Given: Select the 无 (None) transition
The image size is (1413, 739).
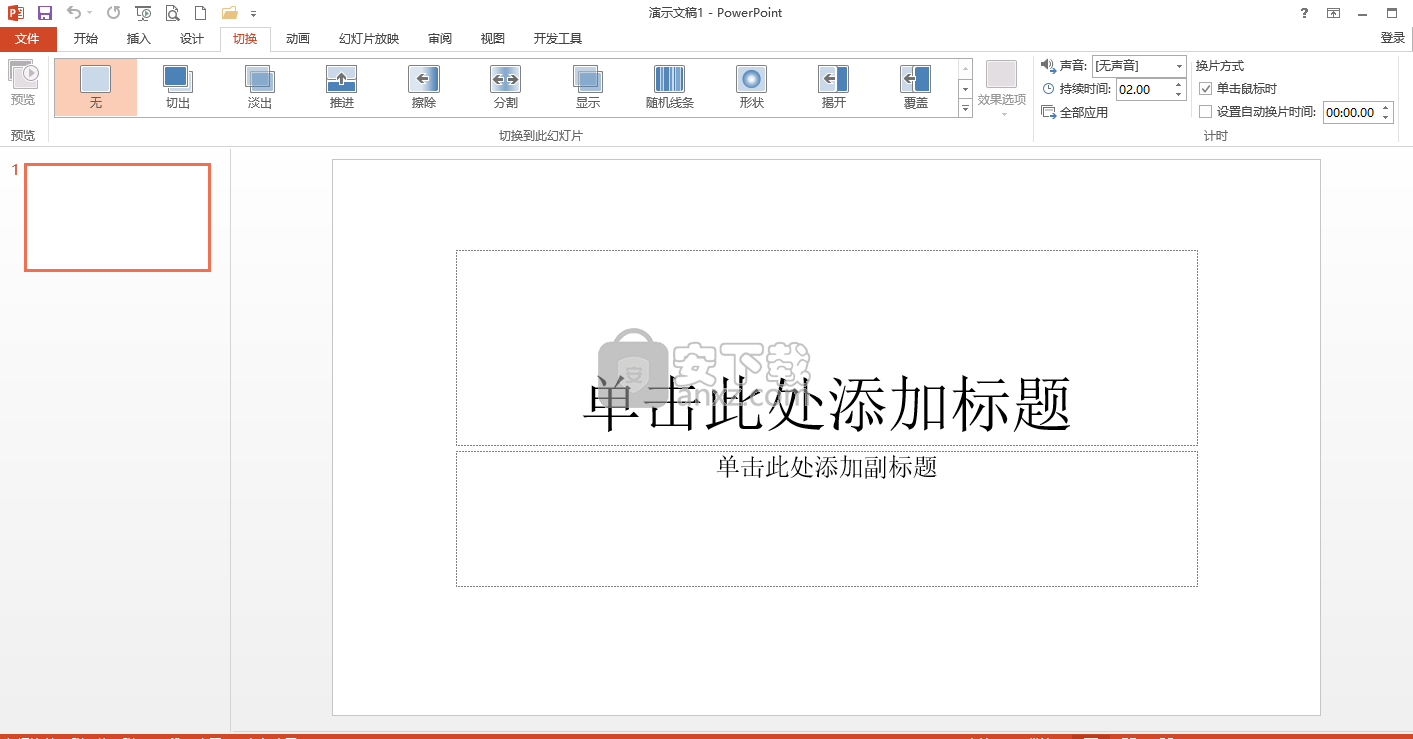Looking at the screenshot, I should [x=96, y=88].
